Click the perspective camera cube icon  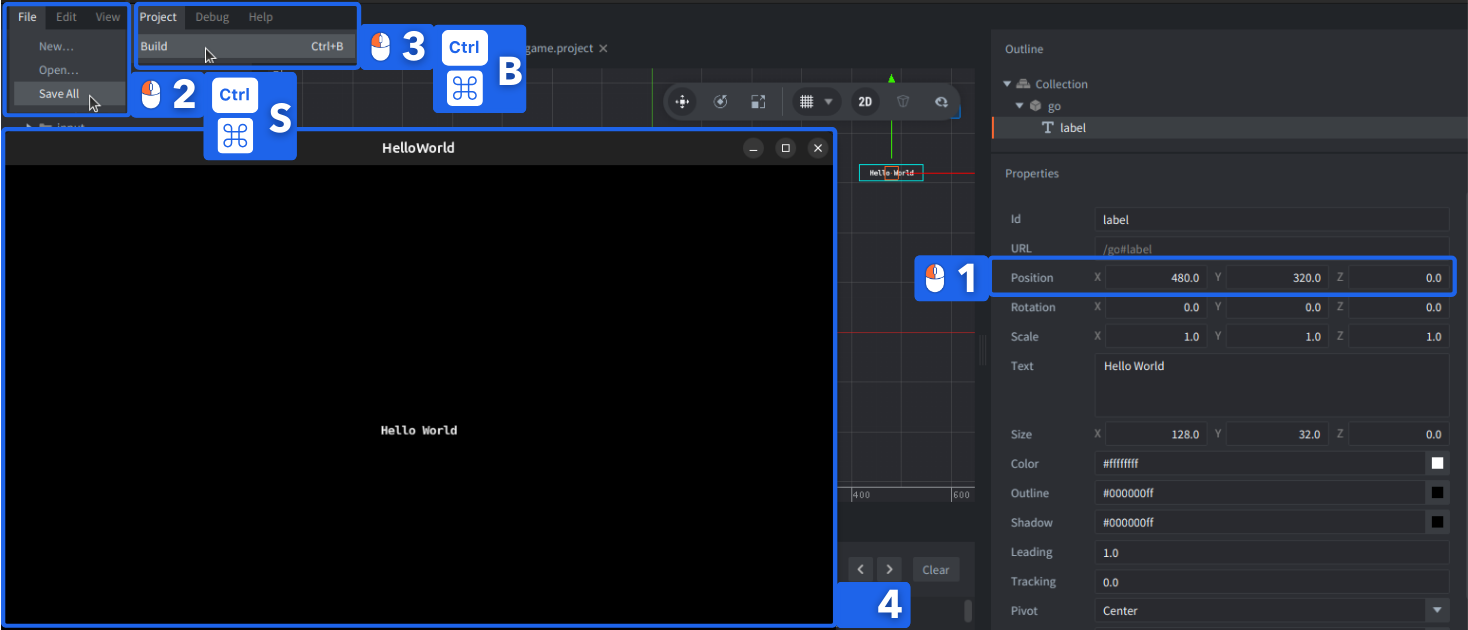click(903, 101)
